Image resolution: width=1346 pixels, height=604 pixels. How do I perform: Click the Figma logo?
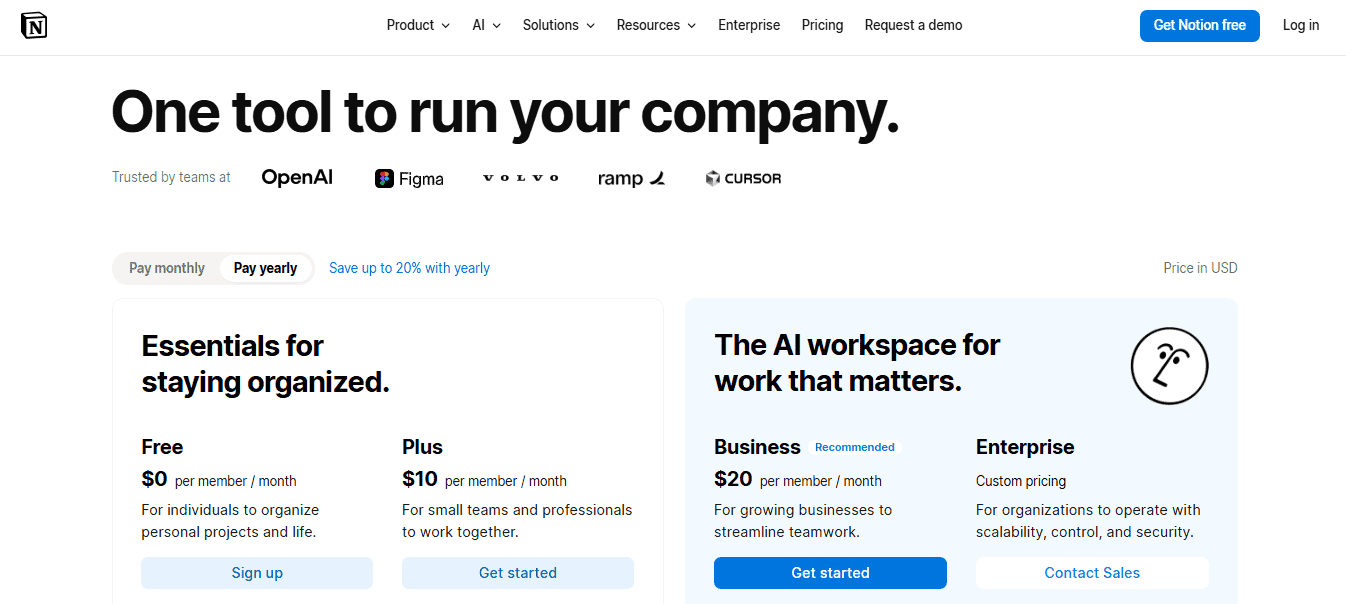point(409,178)
